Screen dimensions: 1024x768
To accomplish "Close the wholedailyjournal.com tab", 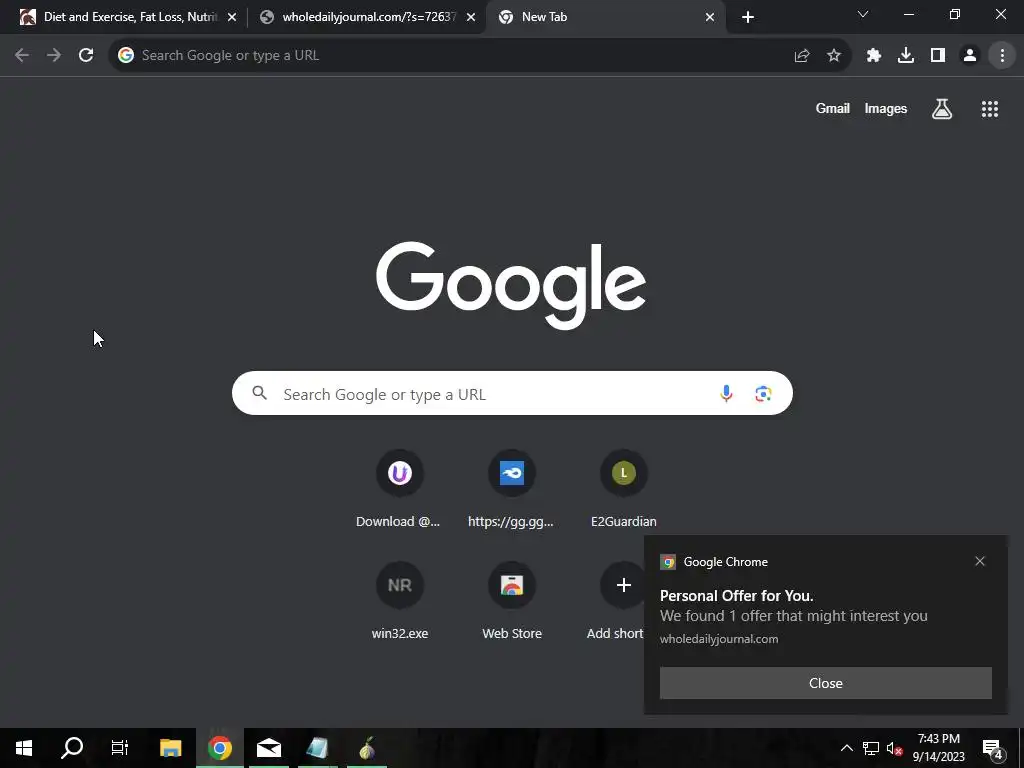I will coord(471,17).
